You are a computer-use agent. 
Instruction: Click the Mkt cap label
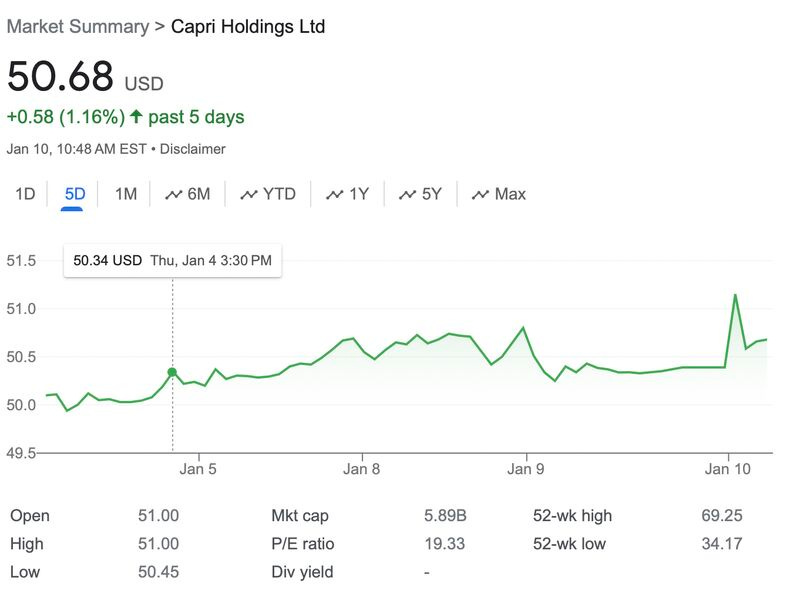(x=300, y=516)
